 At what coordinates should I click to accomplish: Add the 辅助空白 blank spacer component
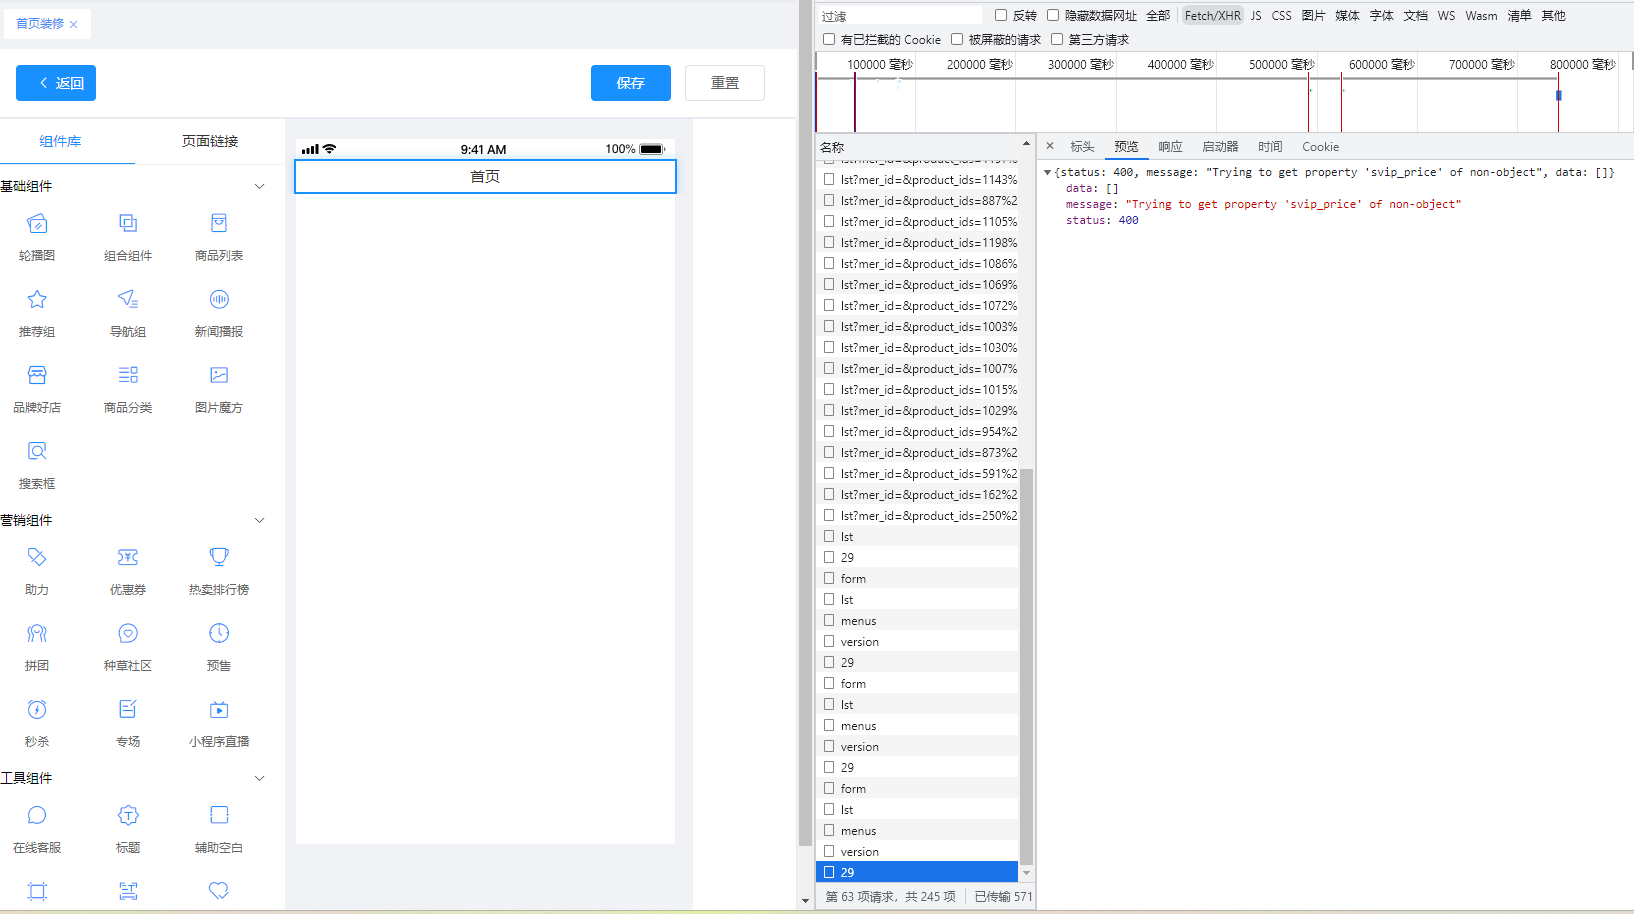[219, 829]
